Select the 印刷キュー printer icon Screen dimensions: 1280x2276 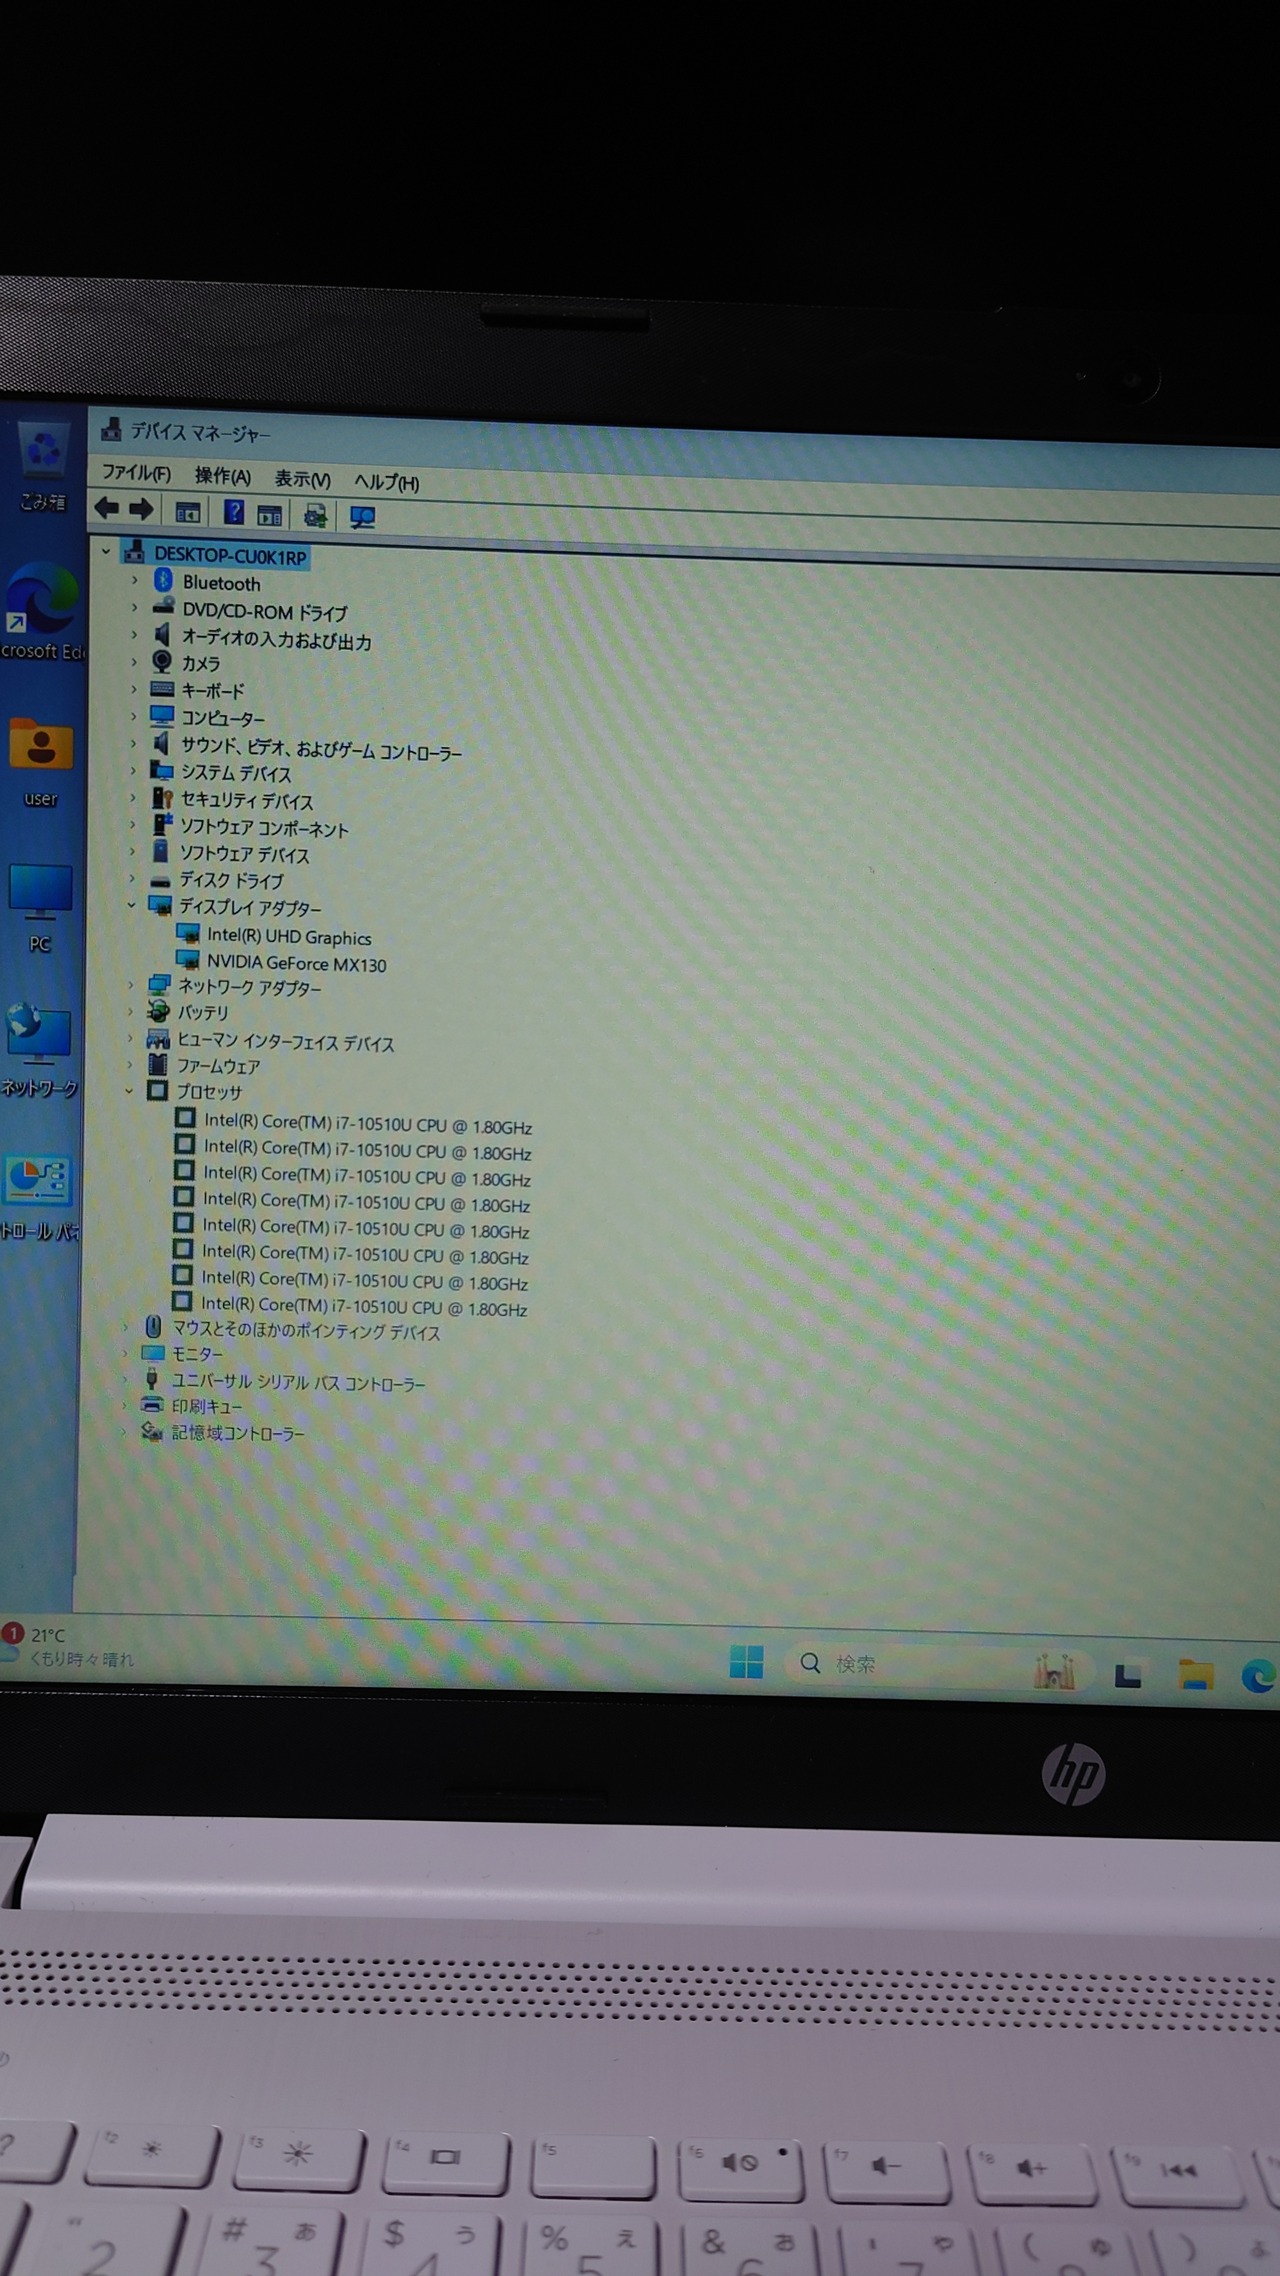pos(152,1405)
